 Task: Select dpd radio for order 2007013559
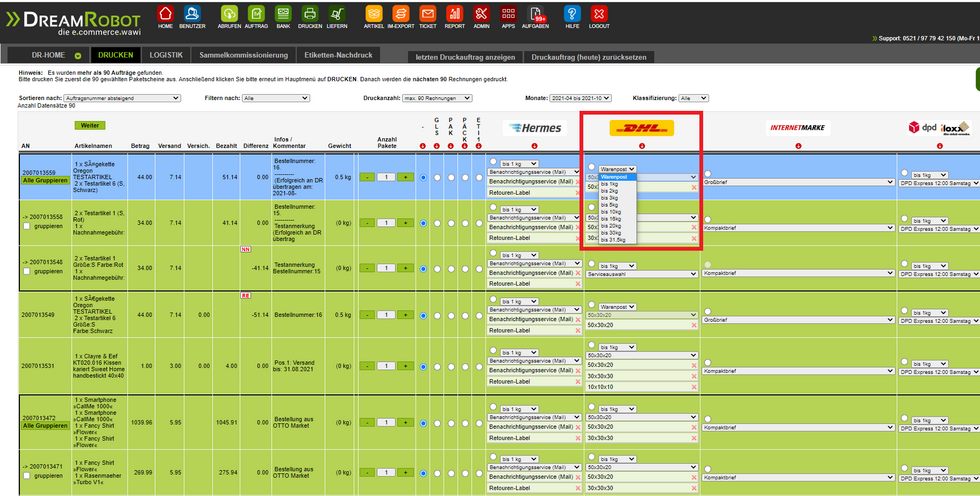pyautogui.click(x=904, y=172)
